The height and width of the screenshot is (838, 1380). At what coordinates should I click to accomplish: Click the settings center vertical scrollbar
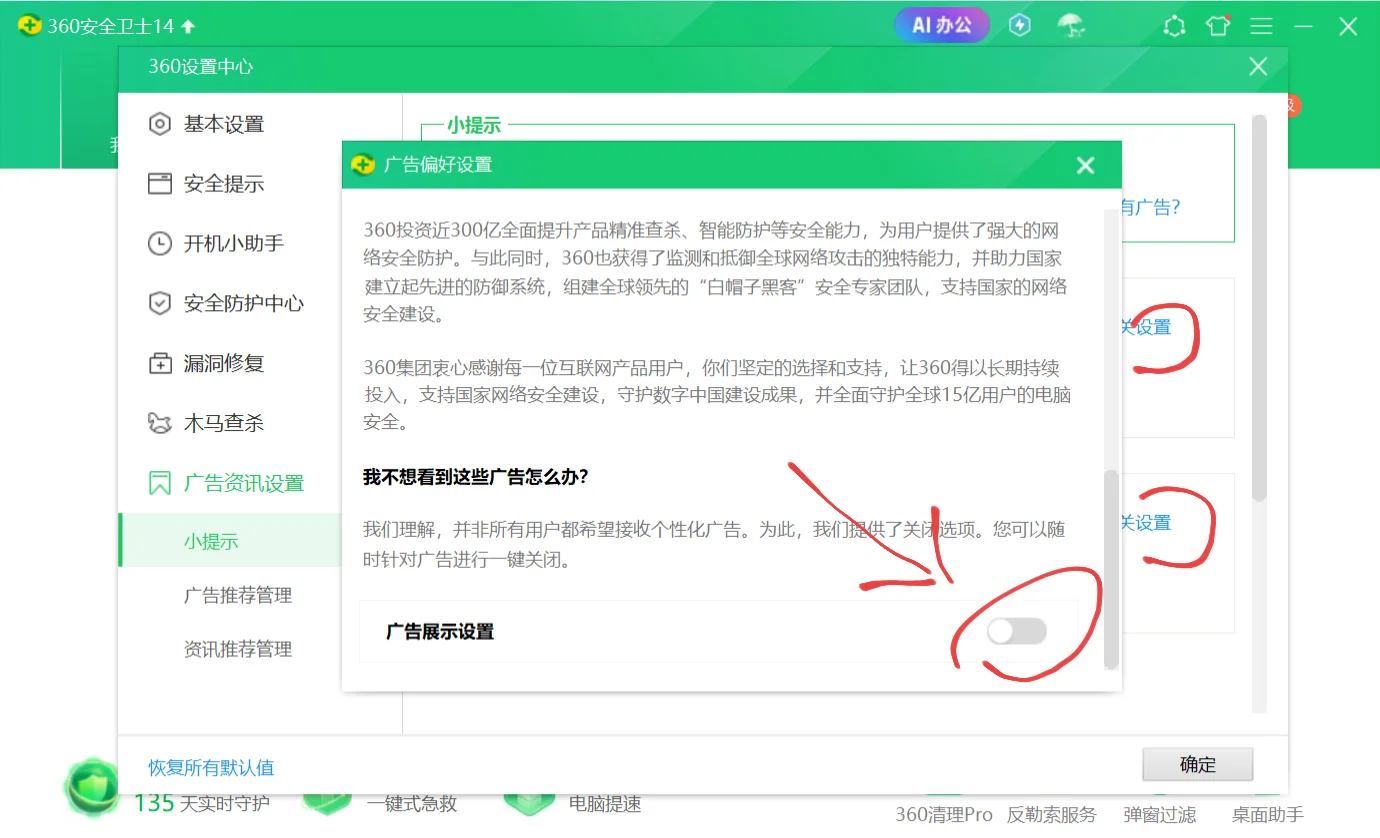pyautogui.click(x=1259, y=307)
